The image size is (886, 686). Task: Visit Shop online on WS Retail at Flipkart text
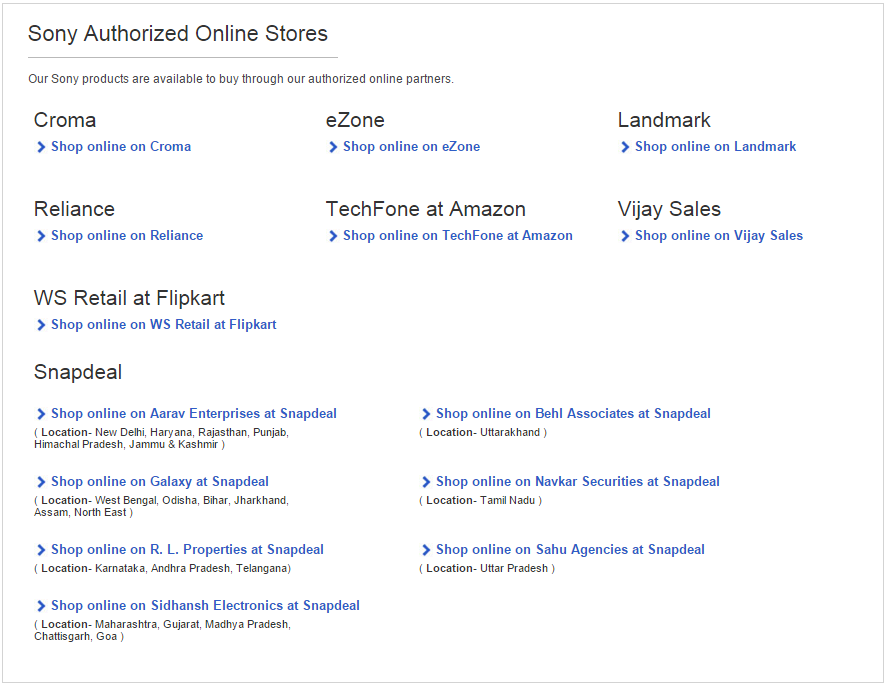point(164,325)
